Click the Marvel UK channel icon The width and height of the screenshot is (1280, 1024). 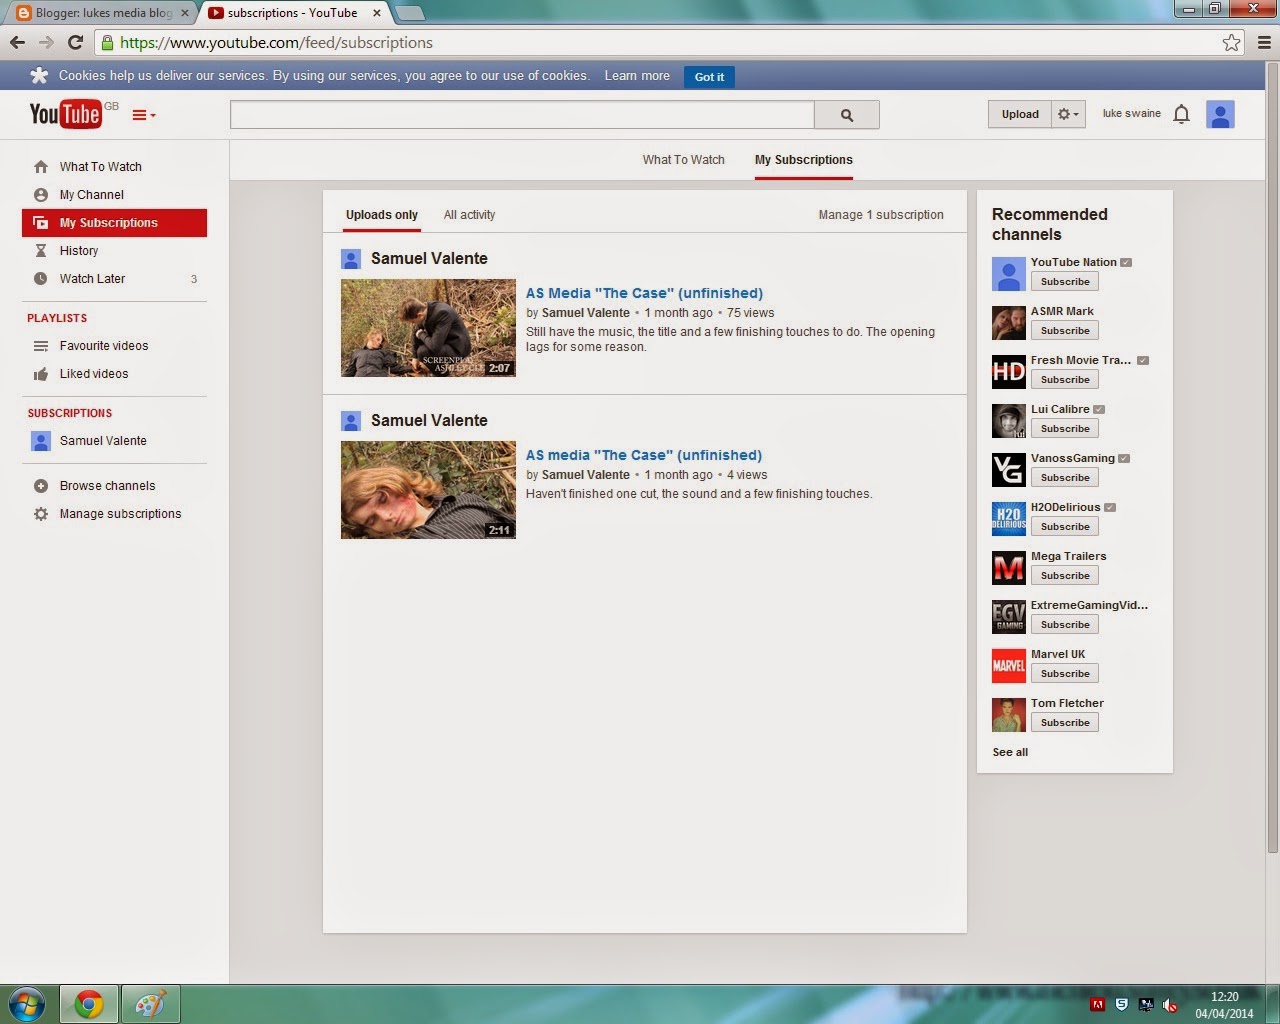(x=1009, y=666)
